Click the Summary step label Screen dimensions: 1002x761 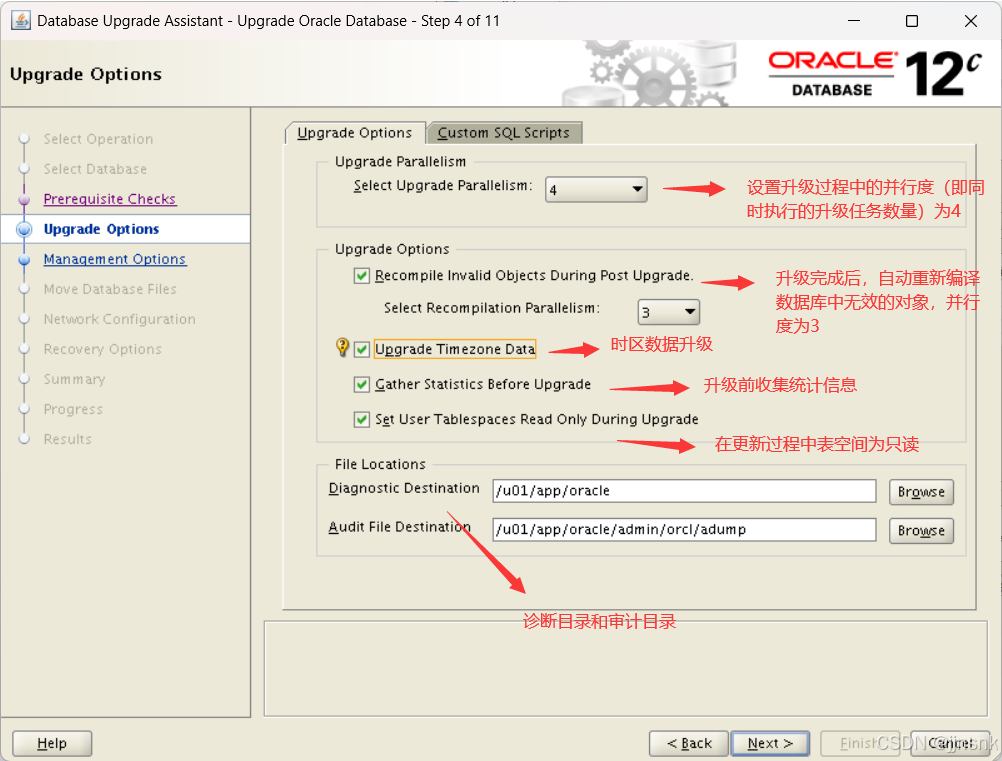(x=74, y=379)
